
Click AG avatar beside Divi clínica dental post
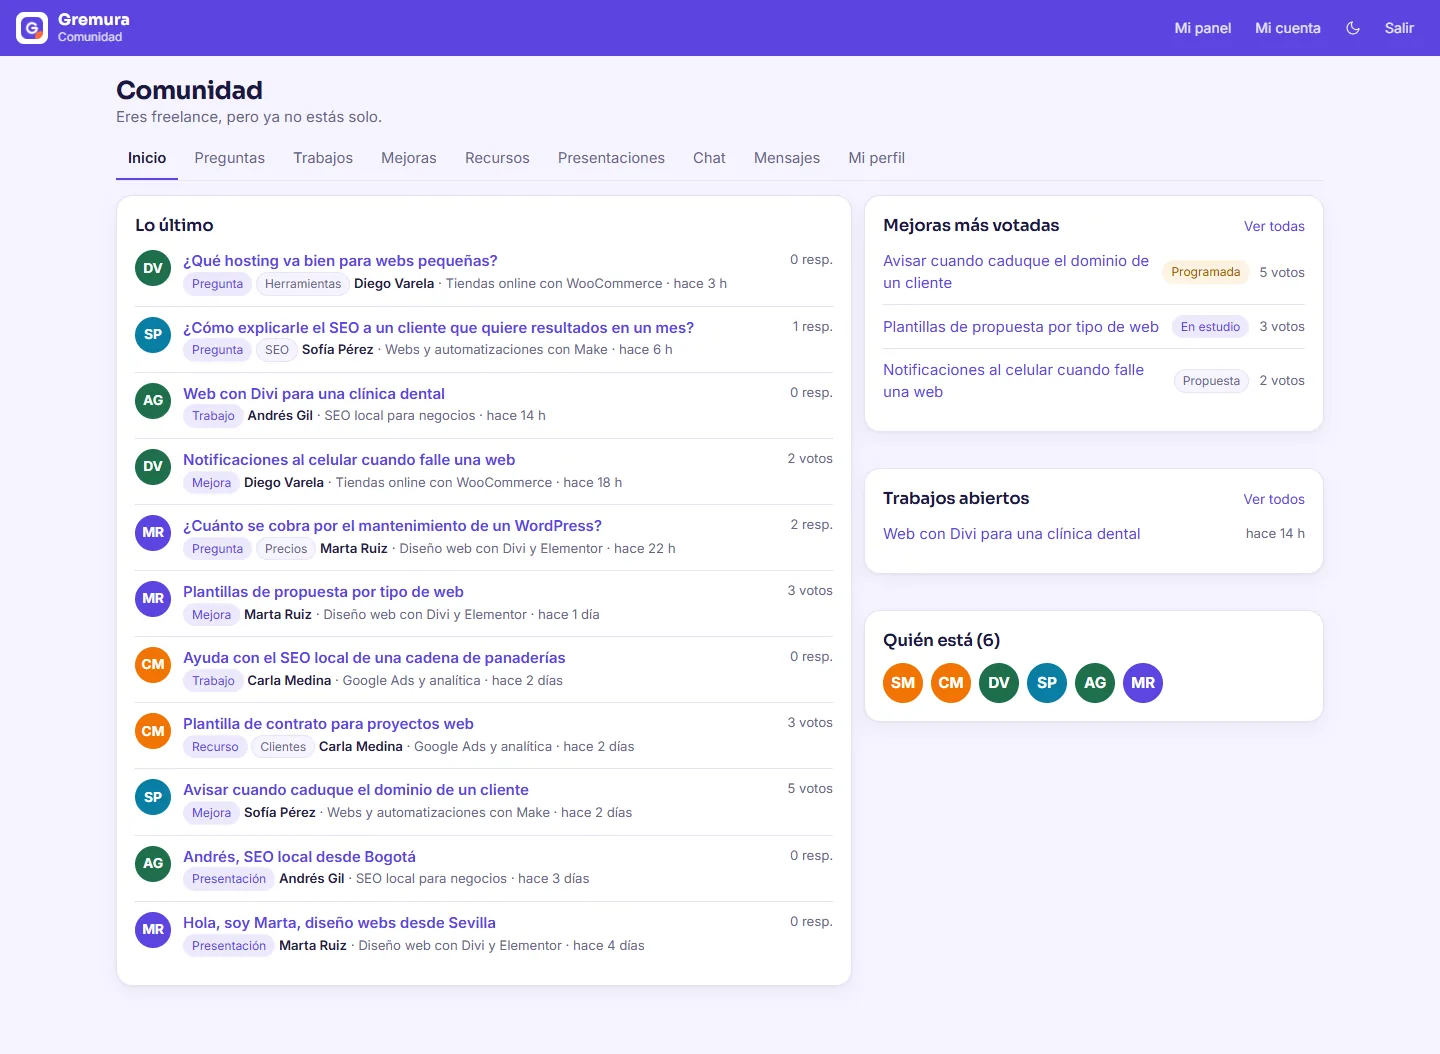(153, 400)
